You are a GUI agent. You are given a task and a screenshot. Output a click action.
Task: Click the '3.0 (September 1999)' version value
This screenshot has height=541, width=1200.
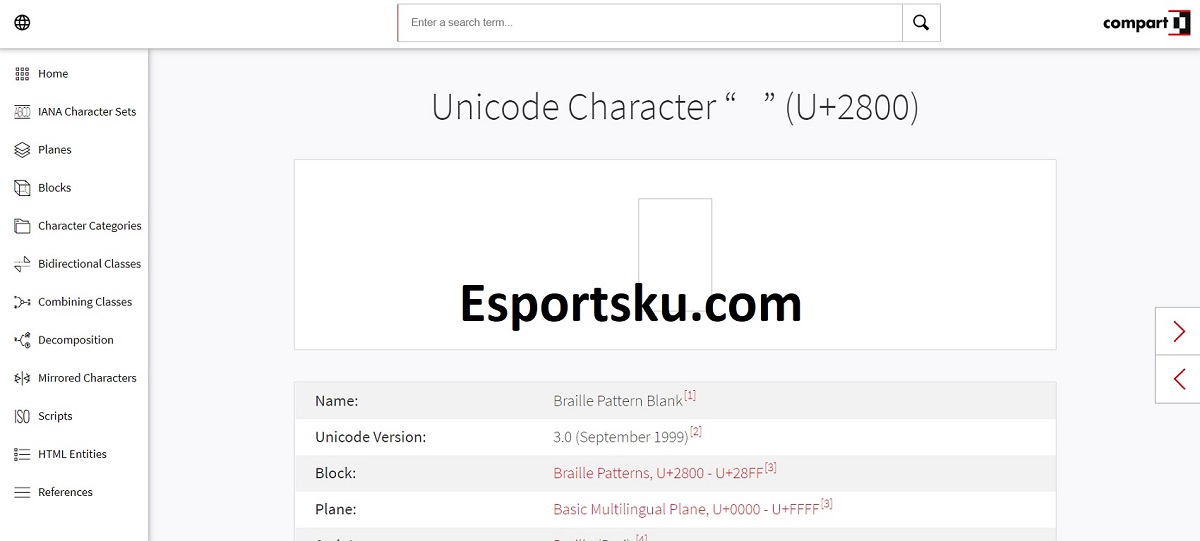pos(621,437)
